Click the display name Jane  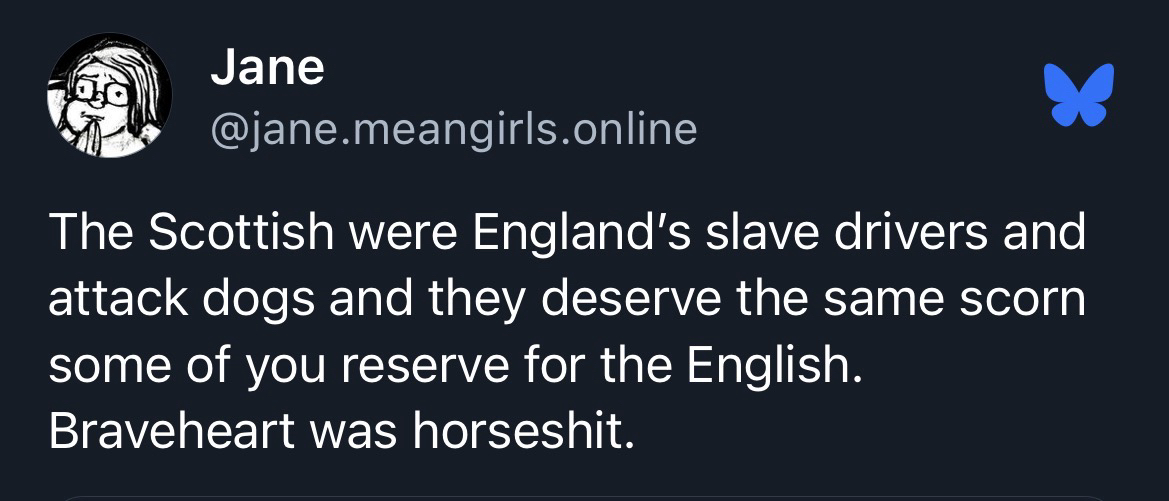click(x=267, y=68)
